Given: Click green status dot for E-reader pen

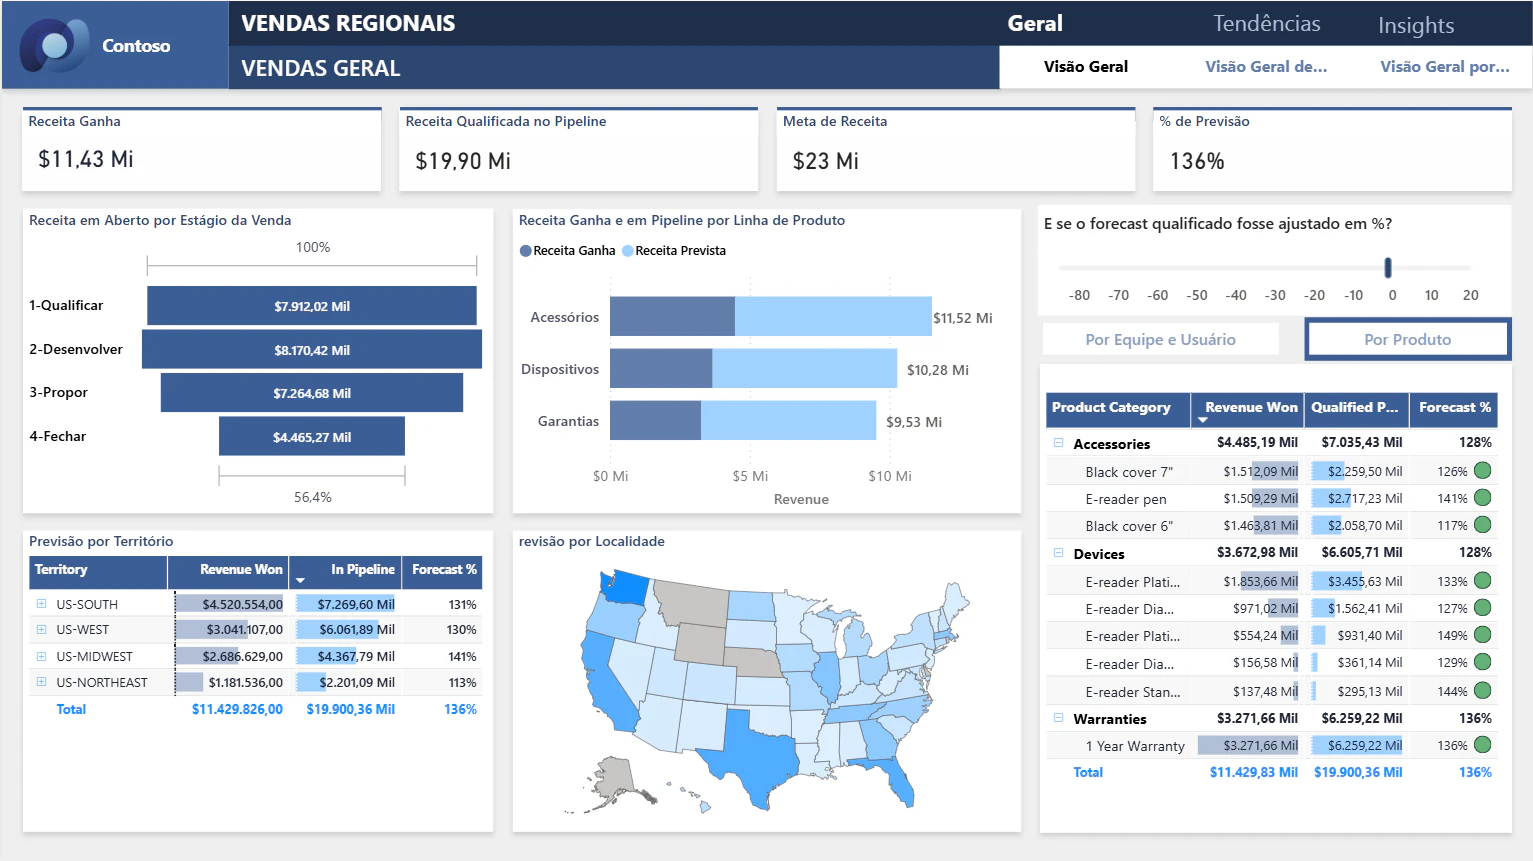Looking at the screenshot, I should click(1483, 498).
